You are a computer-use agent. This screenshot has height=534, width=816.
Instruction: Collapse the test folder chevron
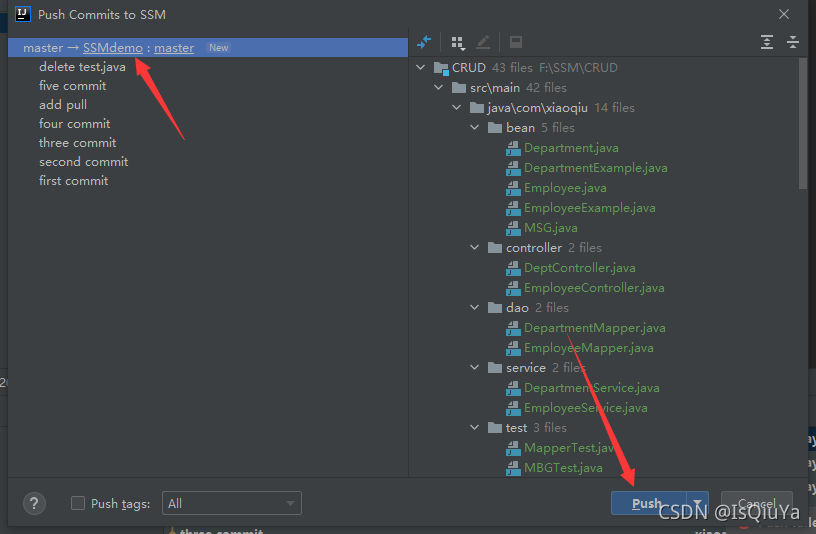pyautogui.click(x=475, y=427)
